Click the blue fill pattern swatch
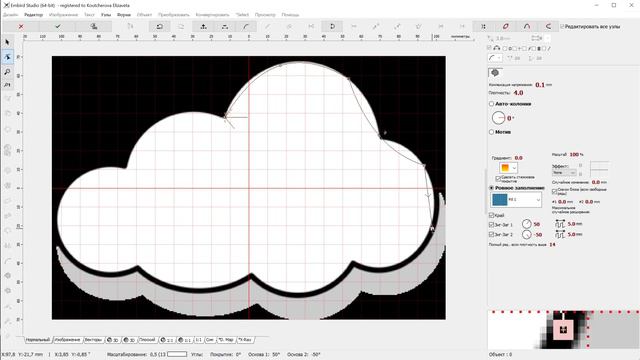Screen dimensions: 640x360 coord(500,200)
